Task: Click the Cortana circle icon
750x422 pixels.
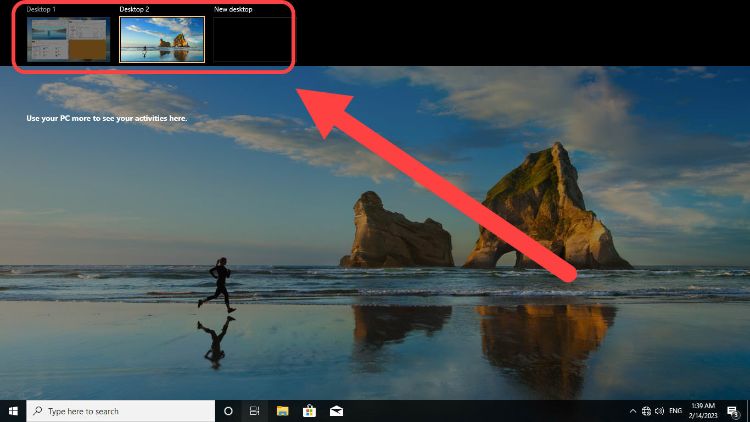Action: click(x=228, y=411)
